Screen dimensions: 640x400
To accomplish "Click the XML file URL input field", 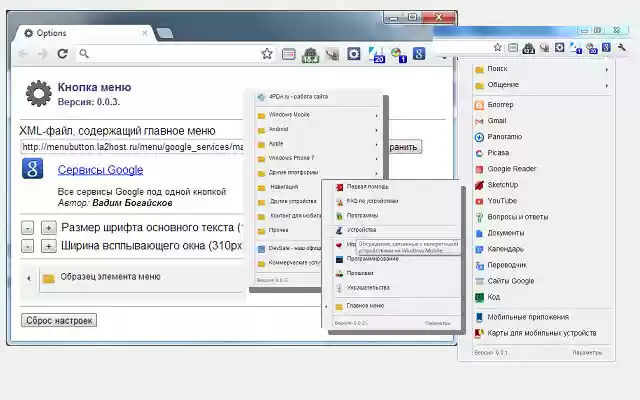I will click(132, 147).
